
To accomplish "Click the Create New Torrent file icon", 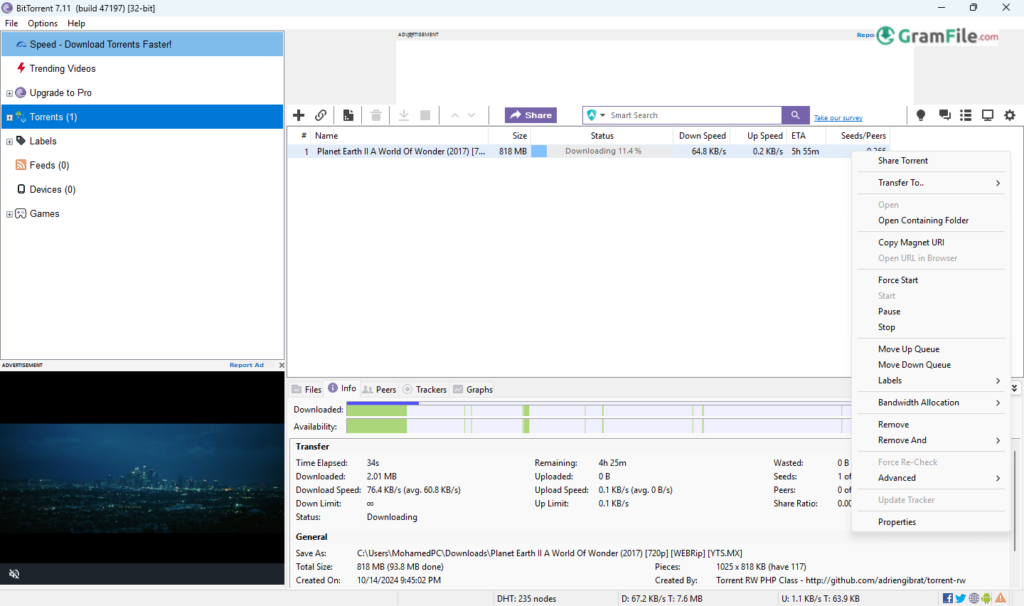I will click(348, 115).
